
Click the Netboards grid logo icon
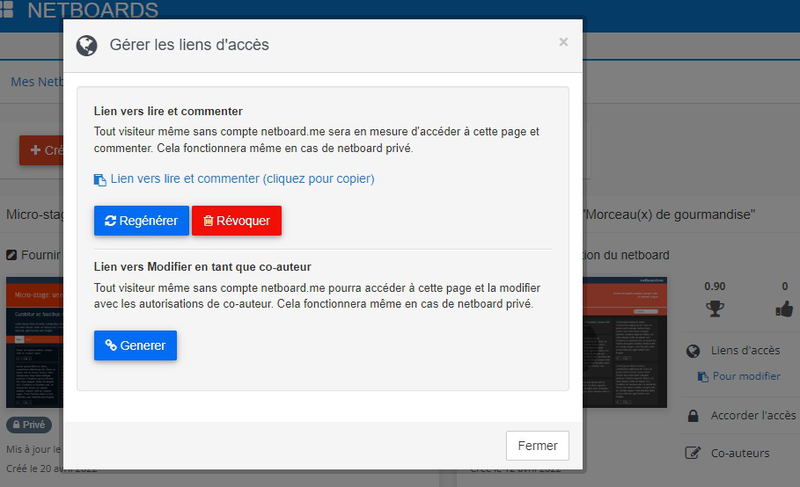coord(7,11)
